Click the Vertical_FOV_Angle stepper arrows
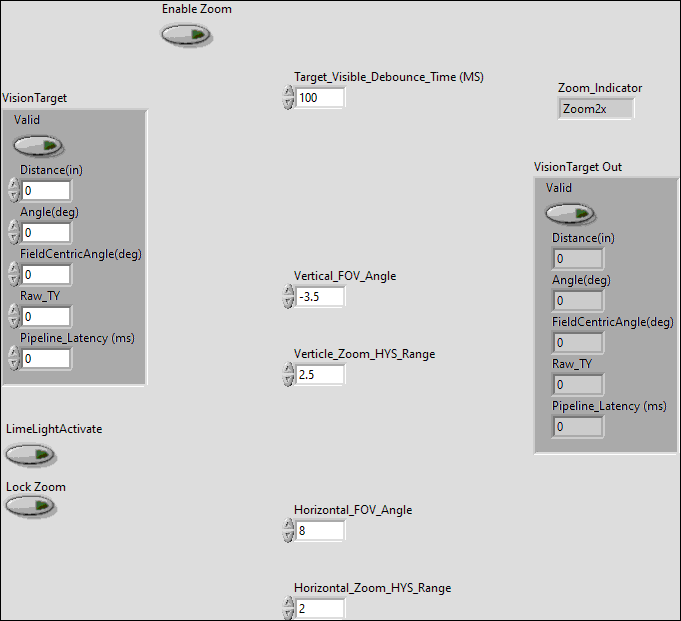Viewport: 681px width, 621px height. [289, 297]
